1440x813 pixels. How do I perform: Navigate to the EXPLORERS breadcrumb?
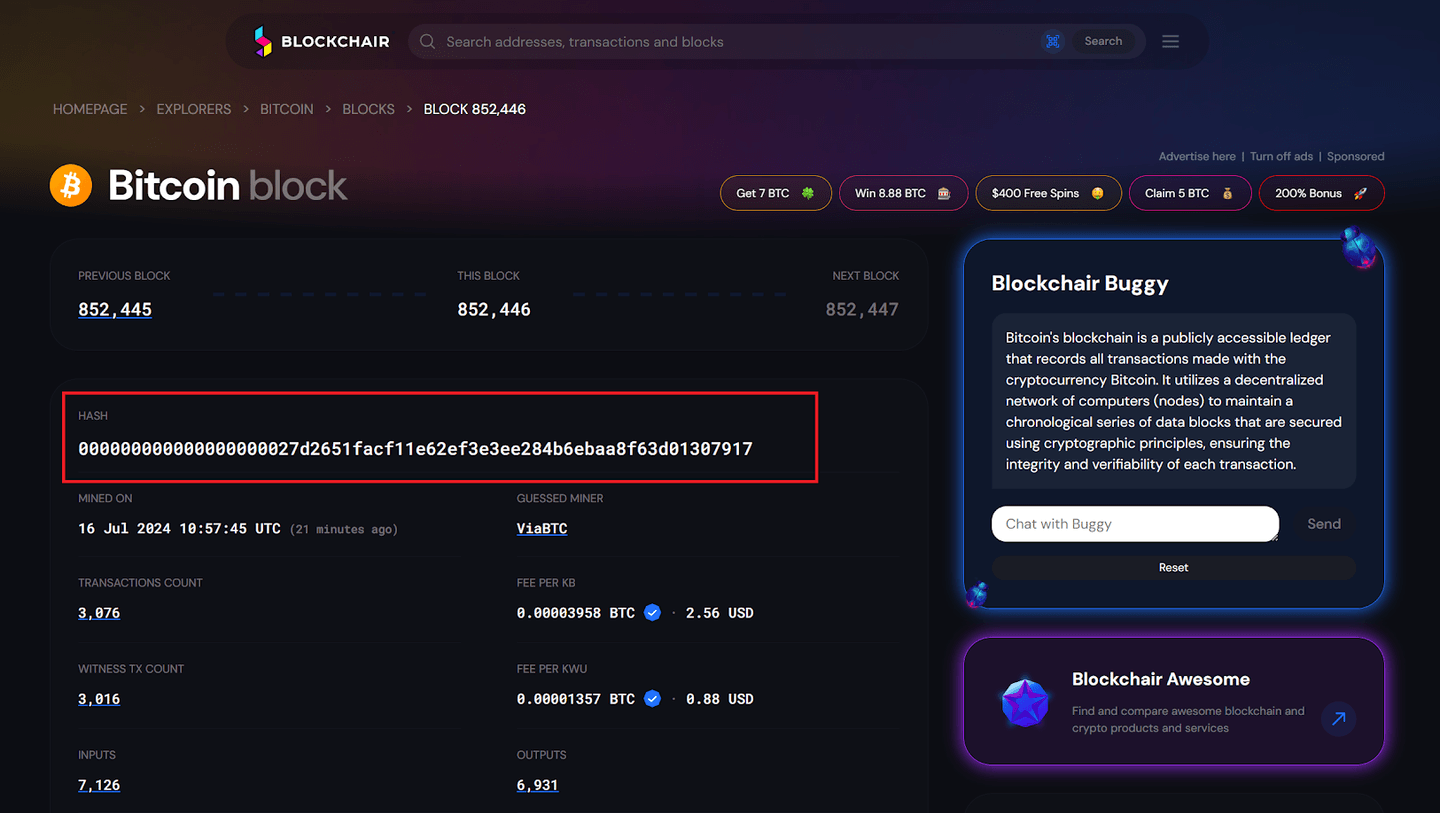click(193, 108)
